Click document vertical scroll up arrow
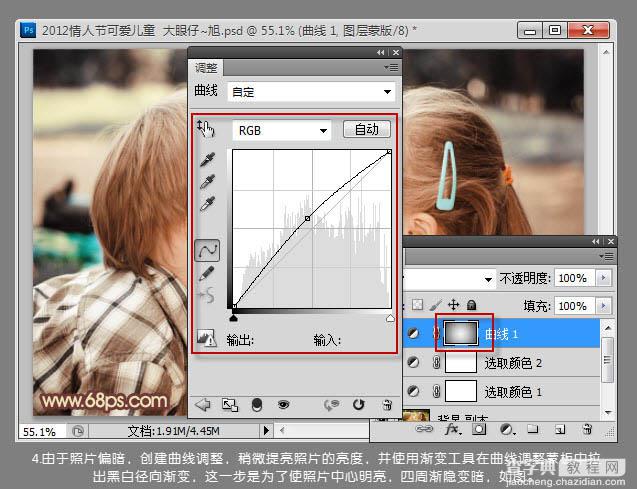 606,52
